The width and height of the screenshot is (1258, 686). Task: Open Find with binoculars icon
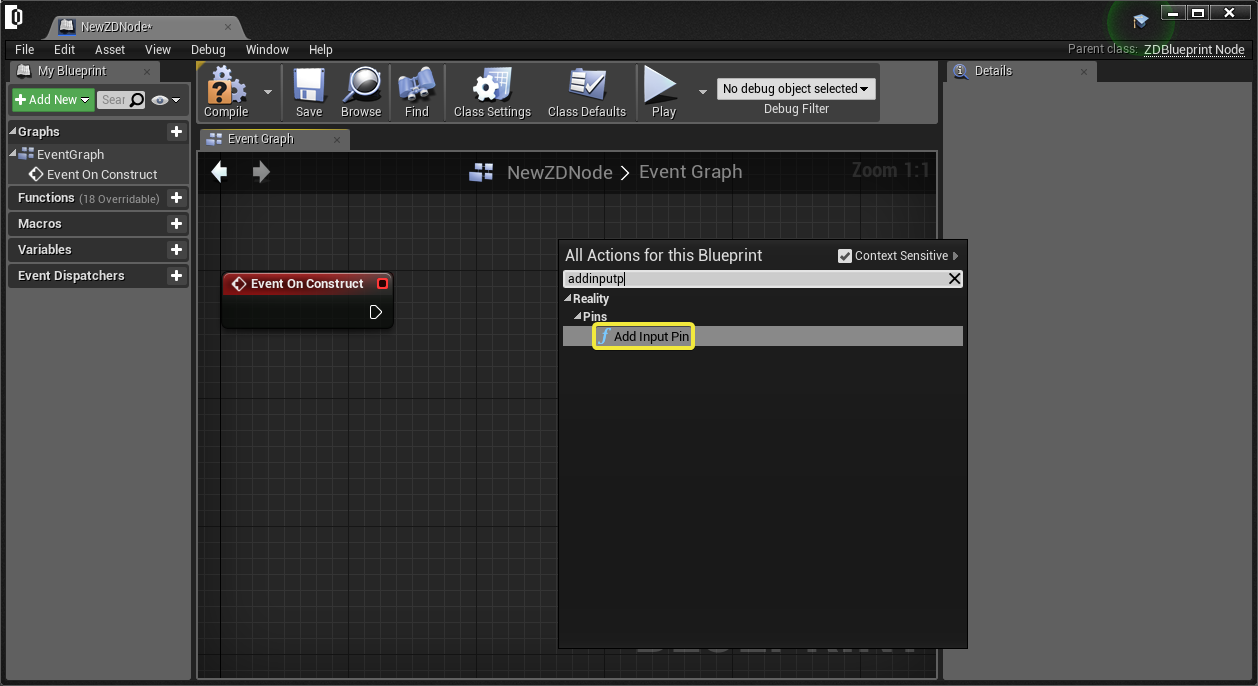coord(416,87)
